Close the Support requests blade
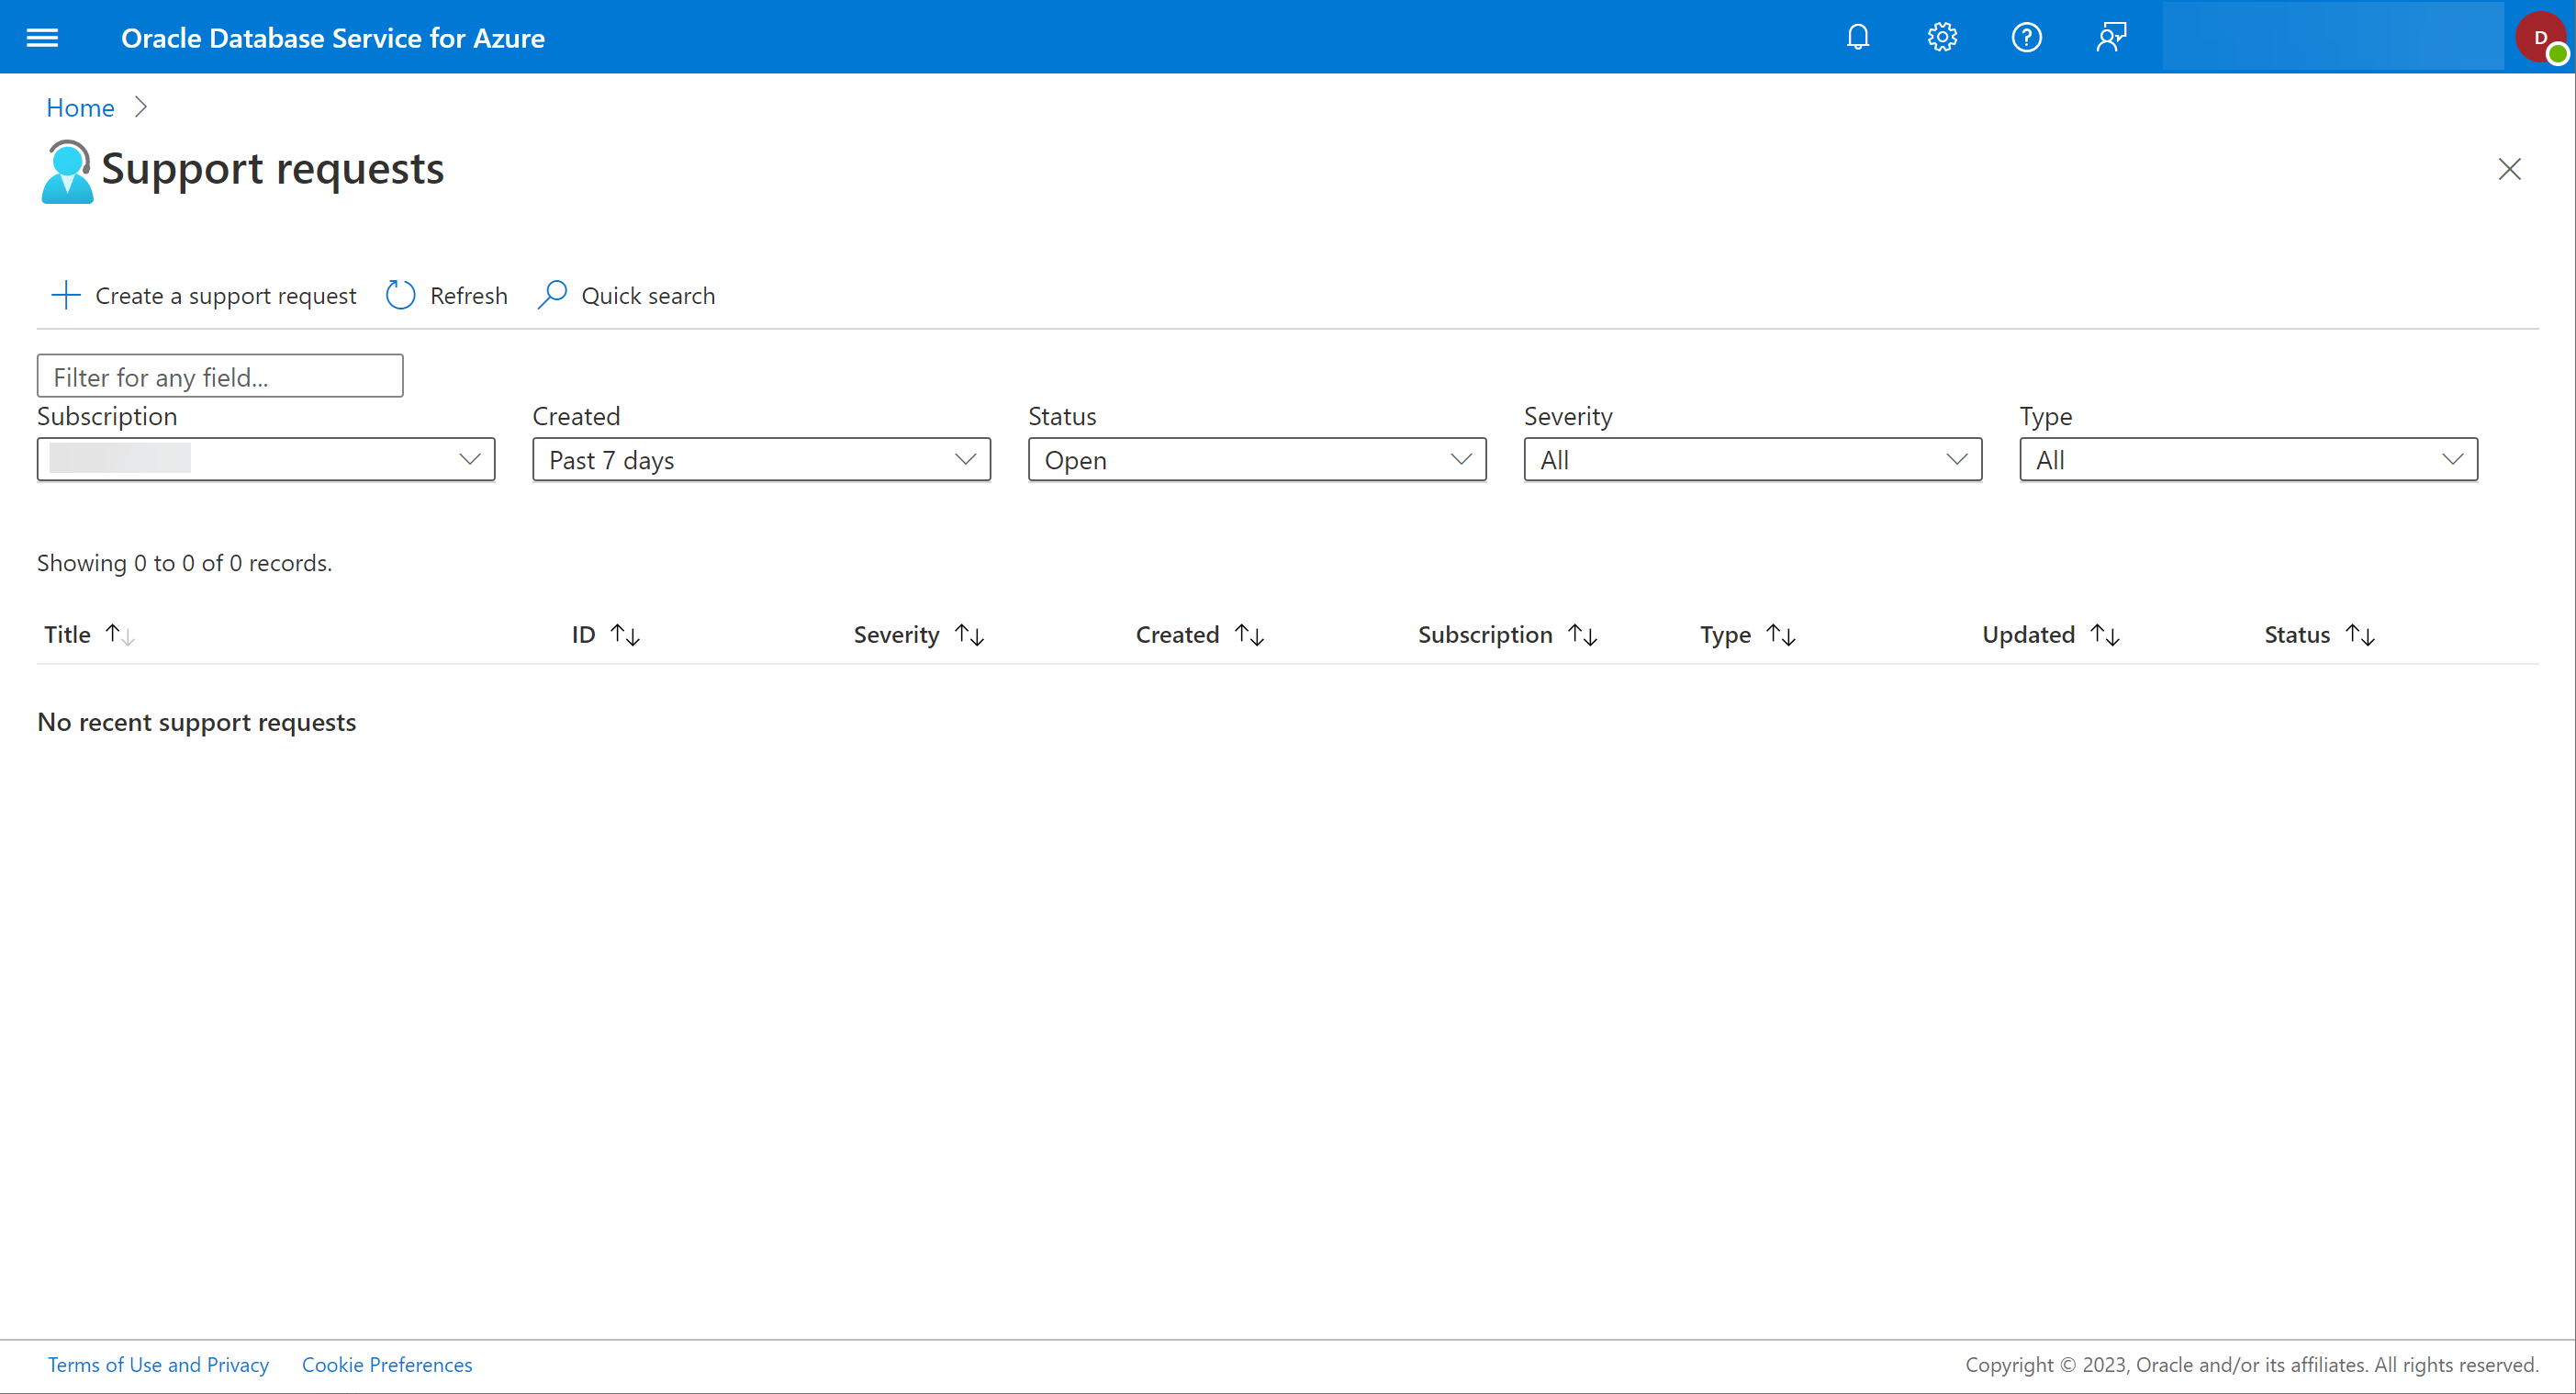 click(2509, 169)
